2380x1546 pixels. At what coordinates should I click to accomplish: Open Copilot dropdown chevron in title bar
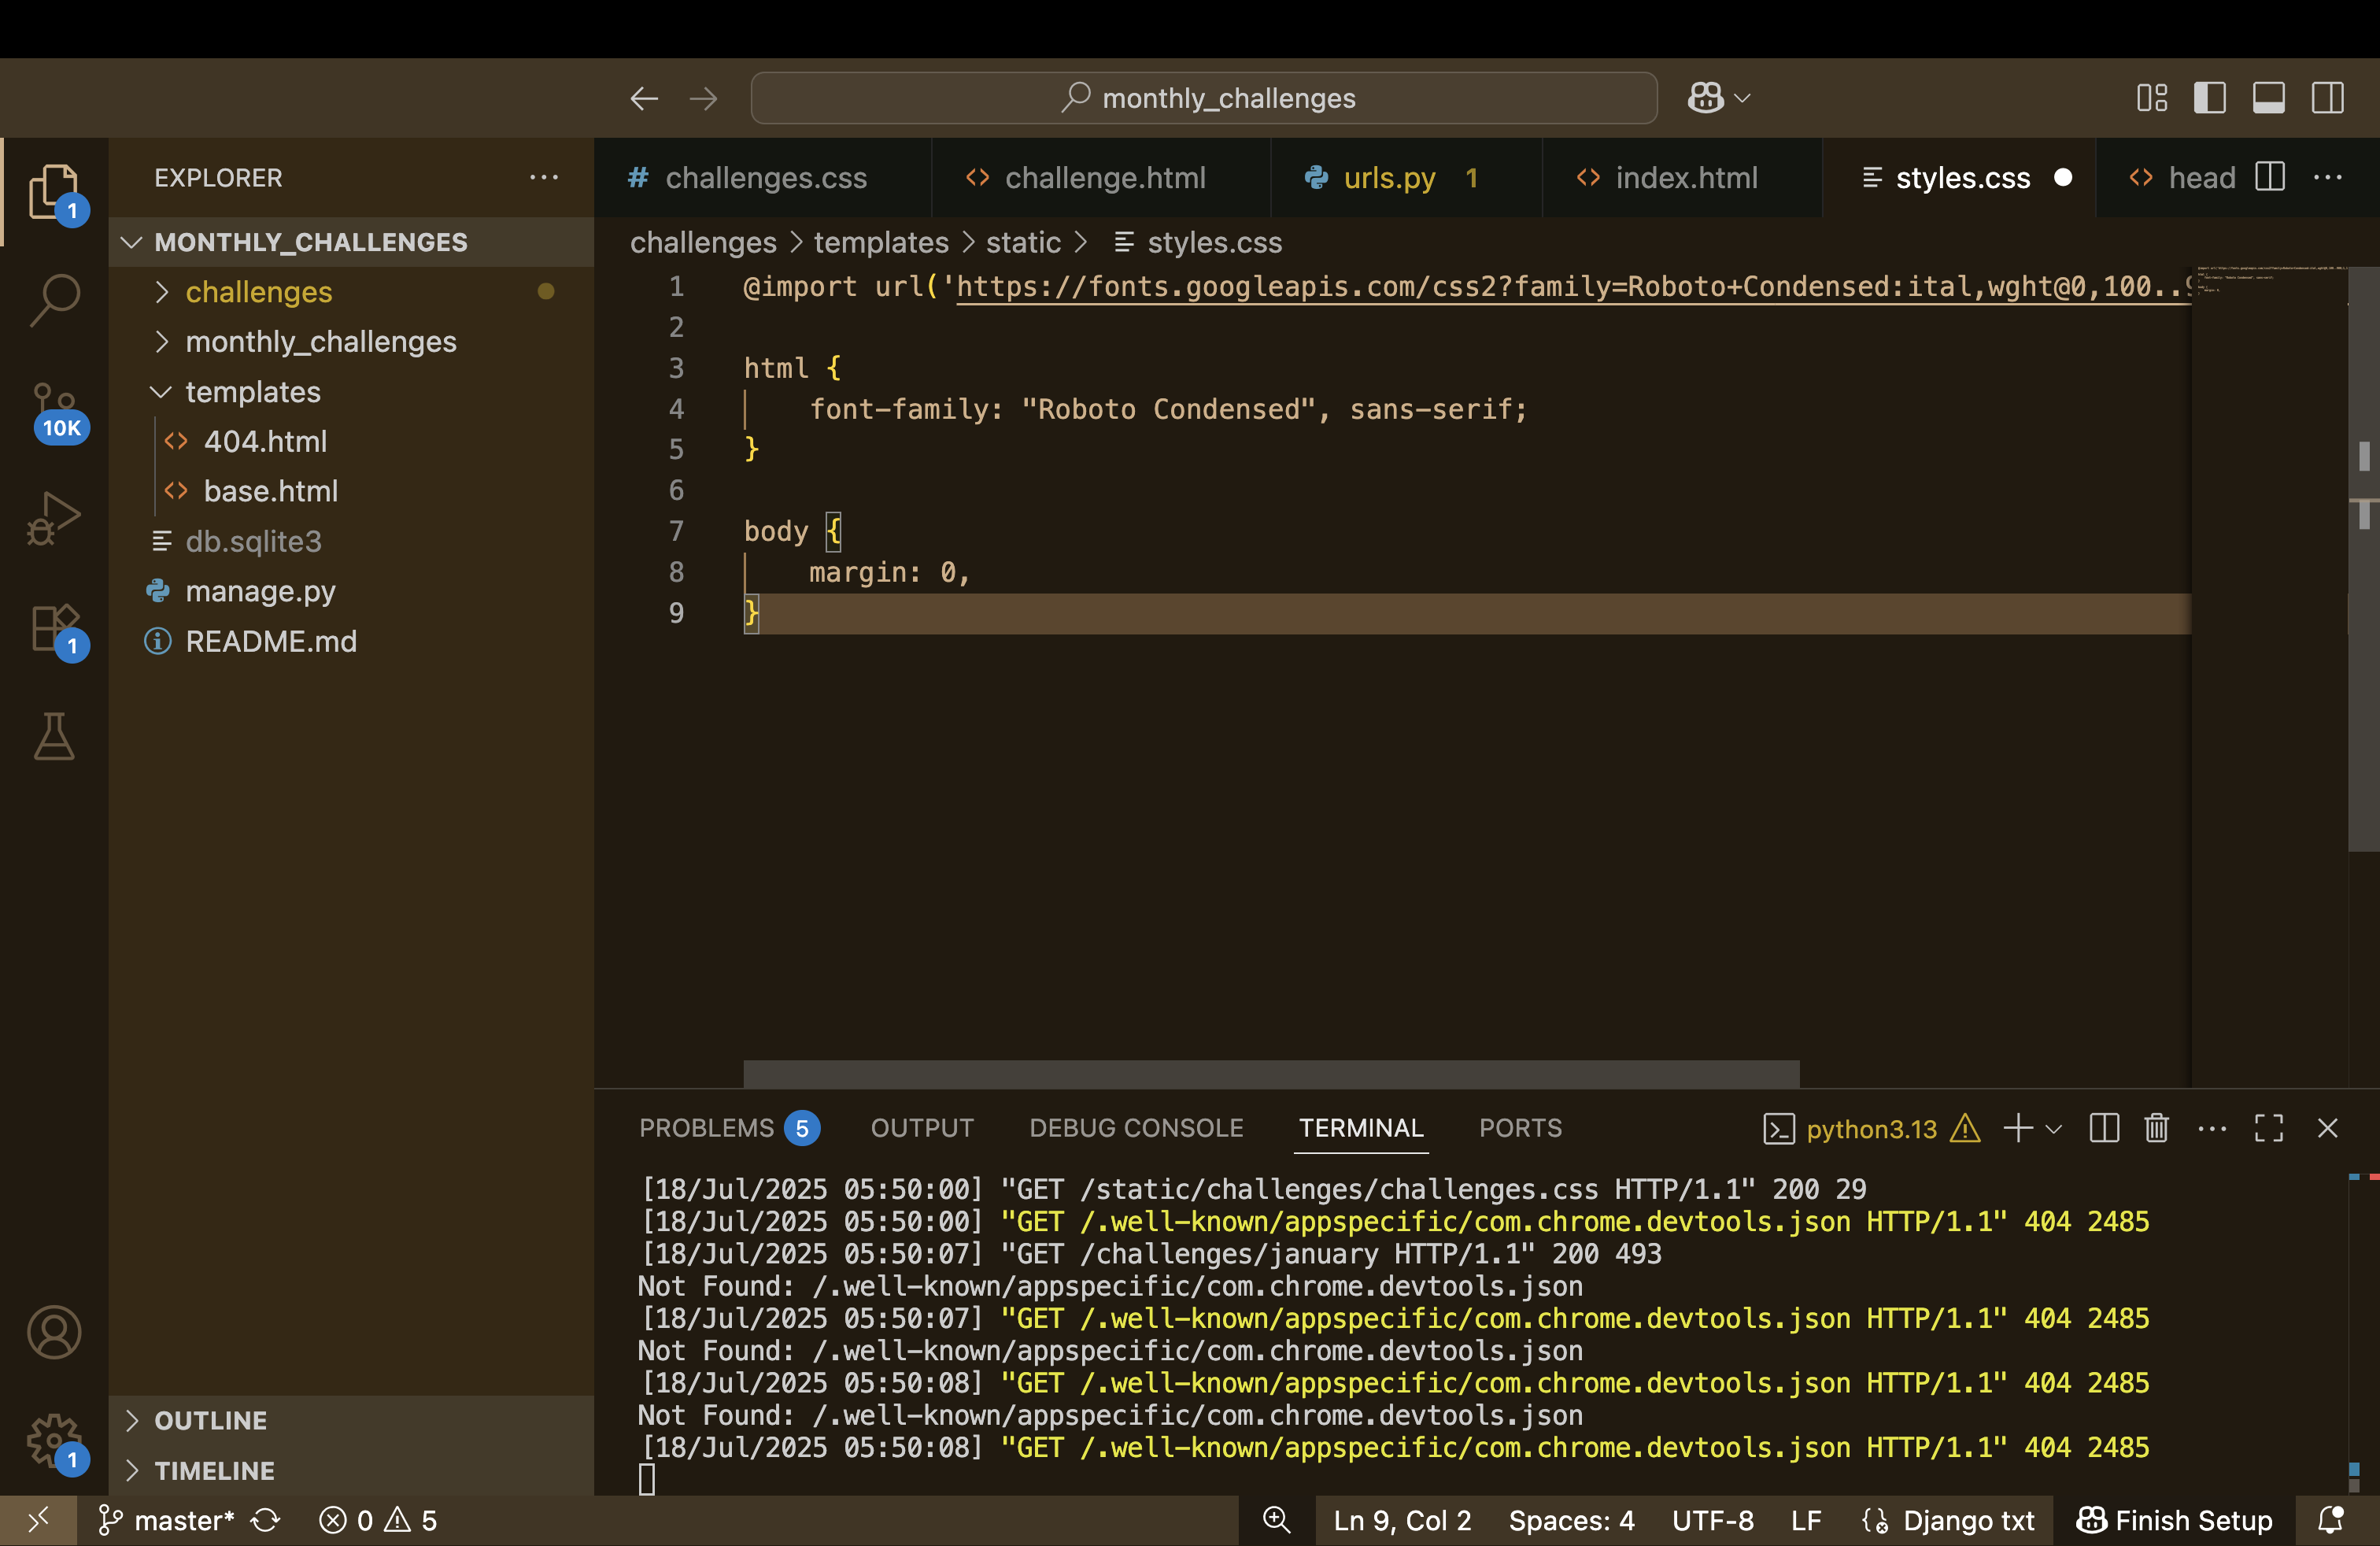point(1742,98)
